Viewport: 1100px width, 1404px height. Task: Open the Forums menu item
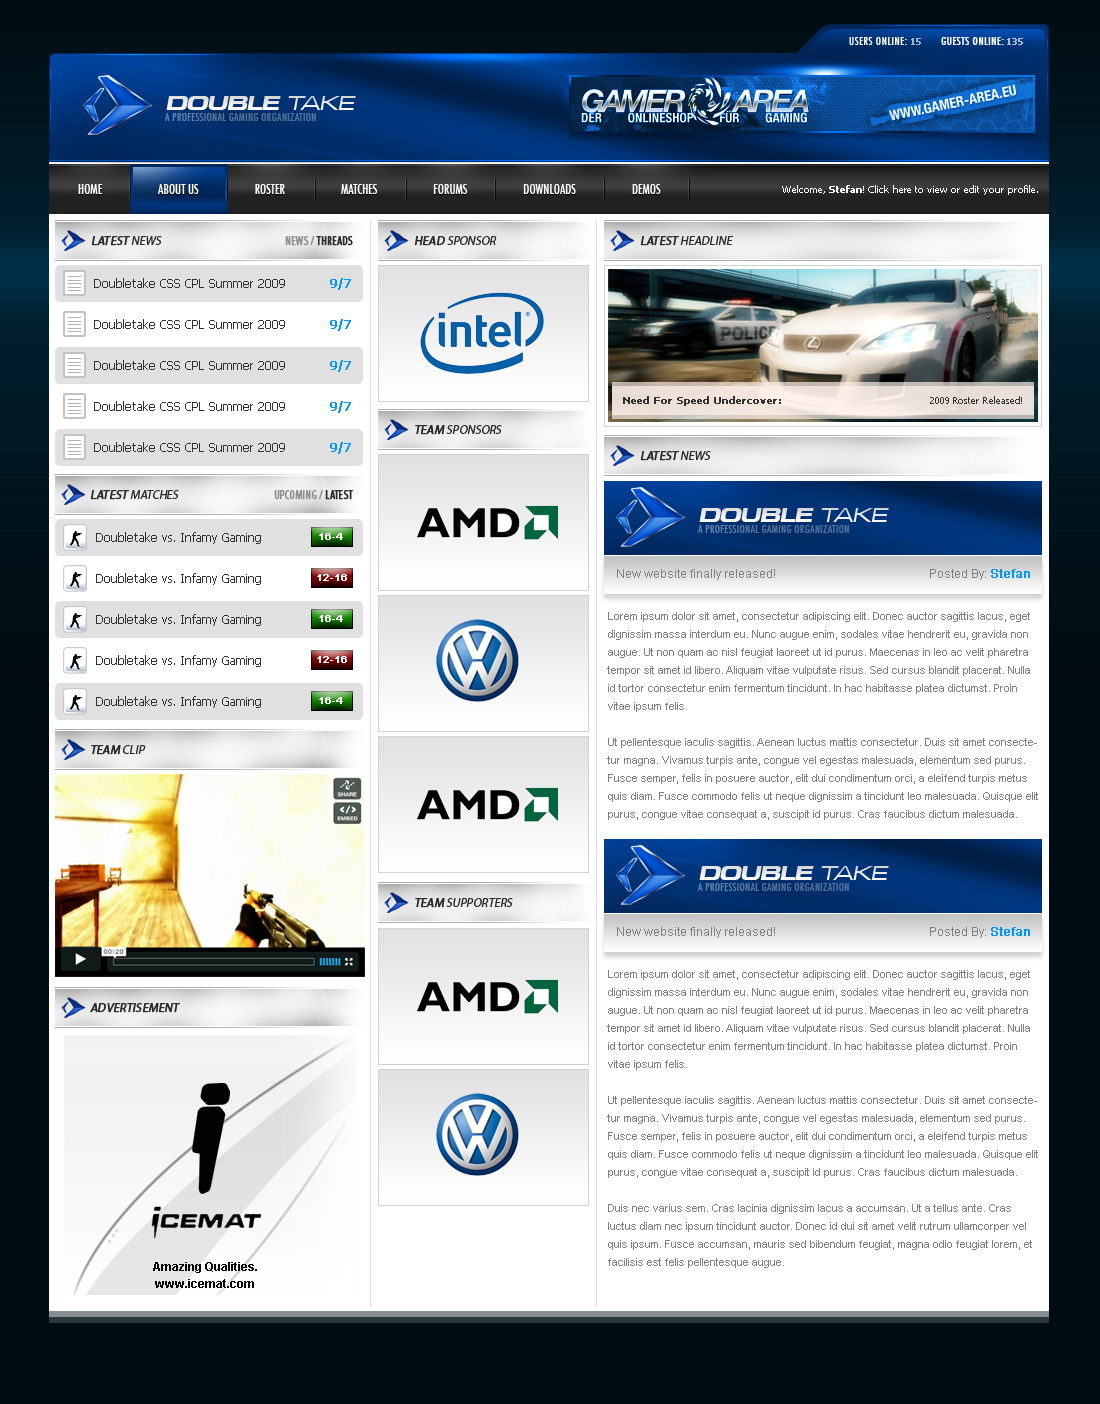click(450, 188)
